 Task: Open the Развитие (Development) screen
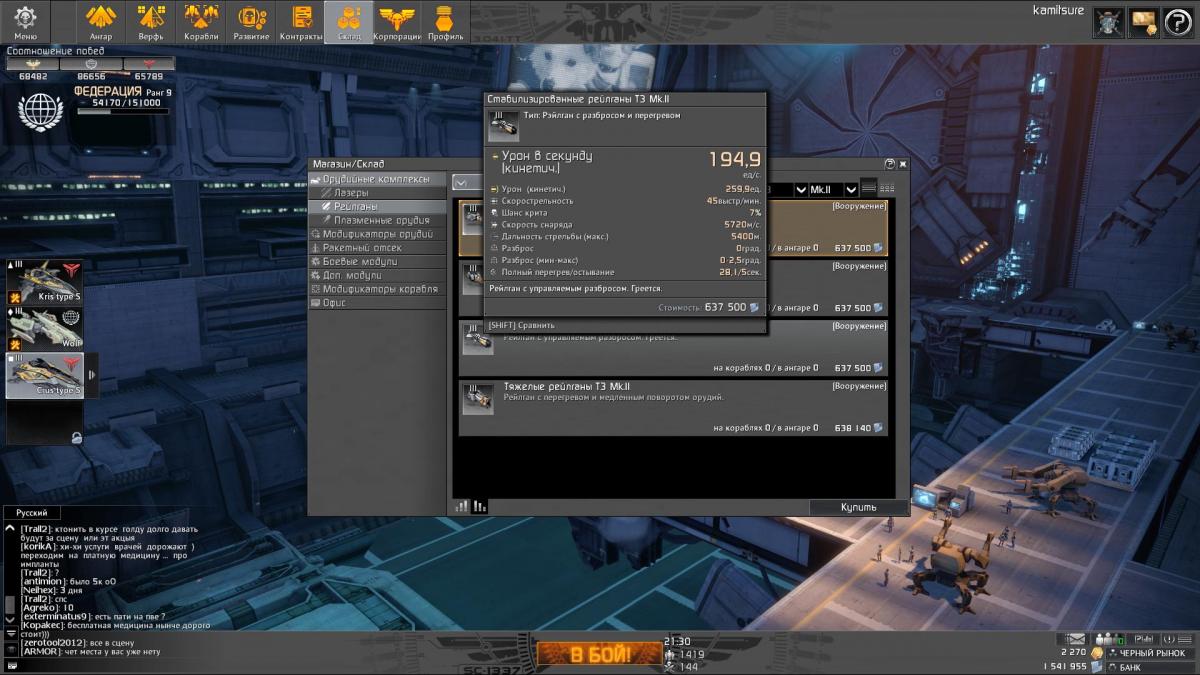pos(251,22)
